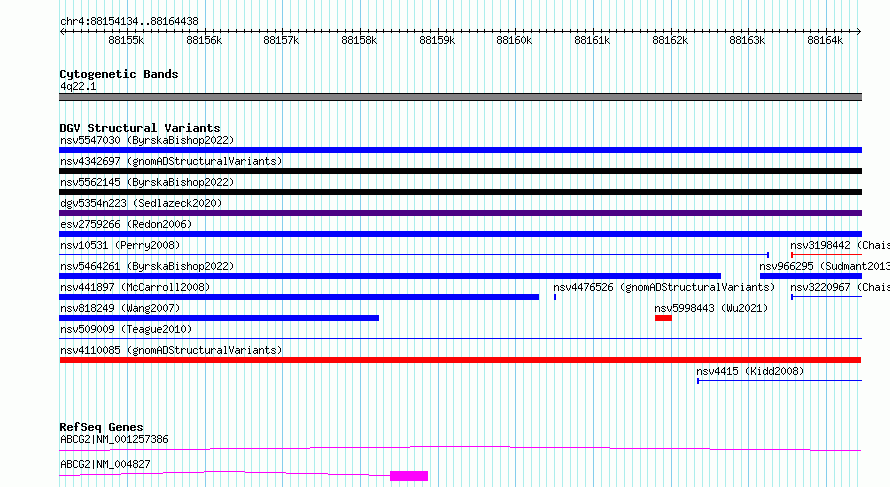Click the small nsv4476526 variant tick
890x487 pixels.
[555, 297]
